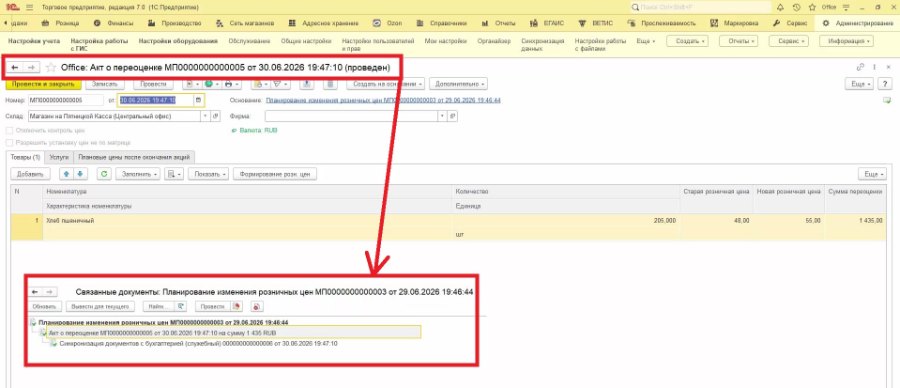Open the print dropdown in document toolbar

pos(230,84)
